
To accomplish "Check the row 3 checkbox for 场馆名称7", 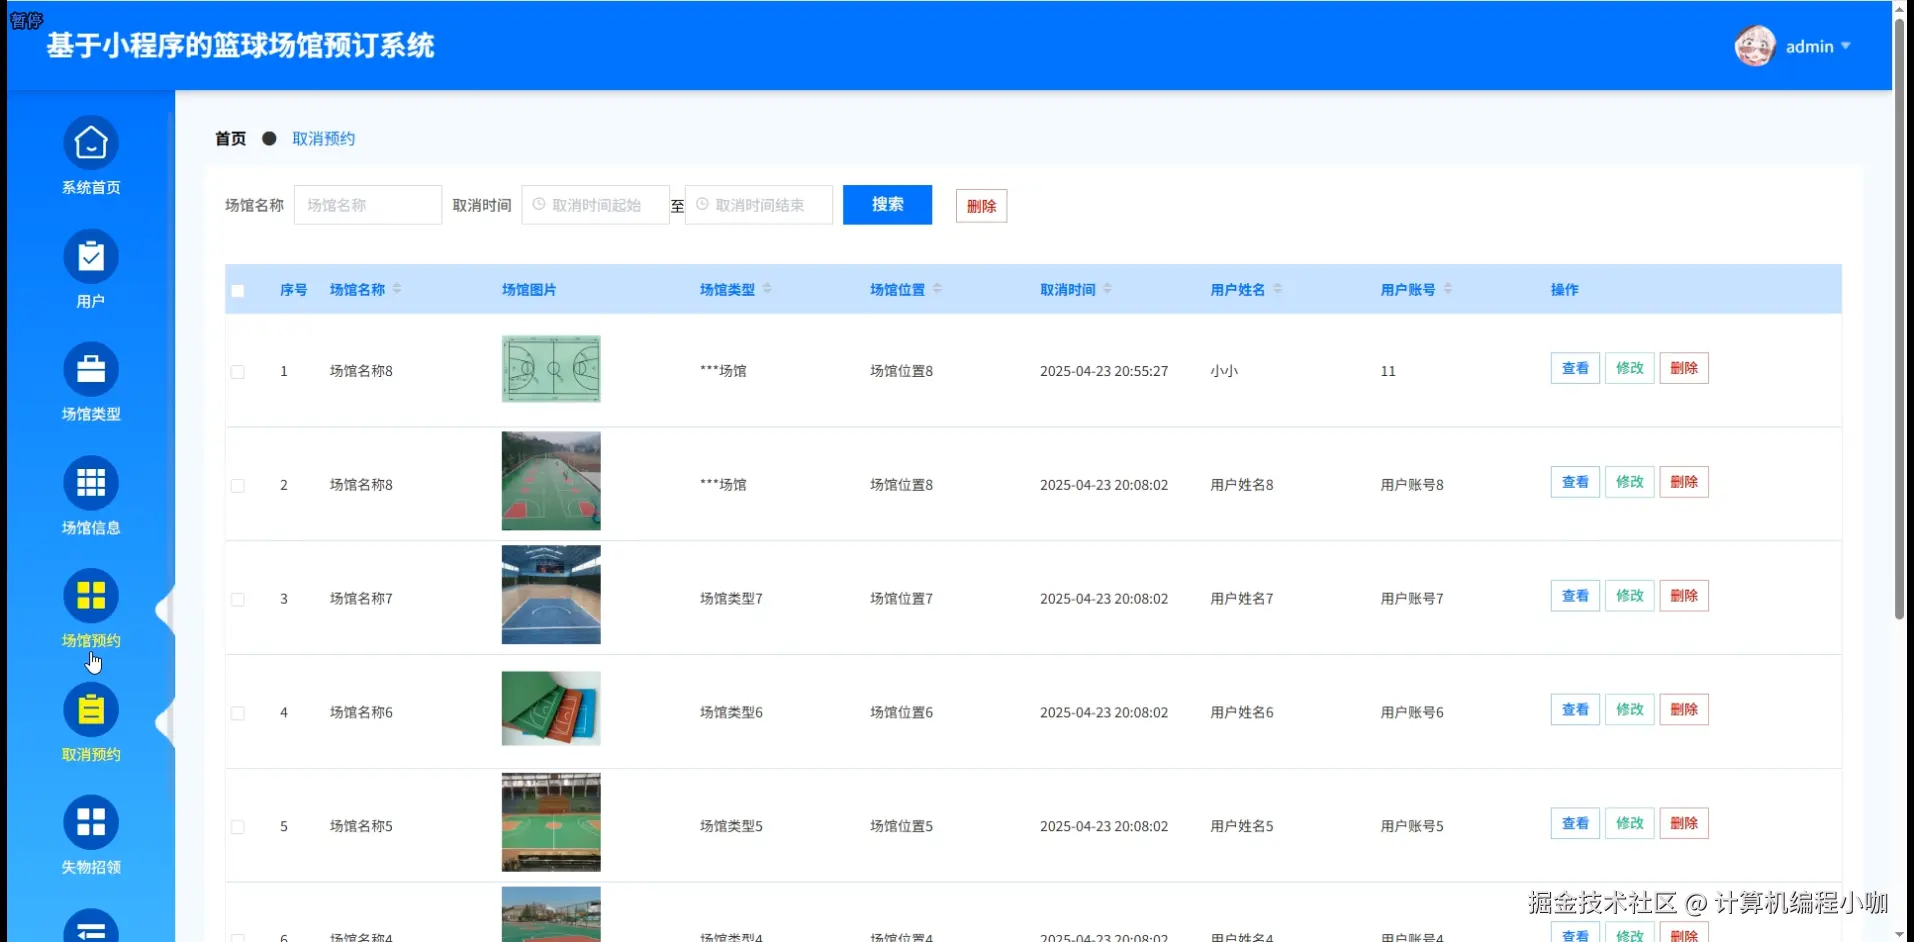I will click(238, 600).
